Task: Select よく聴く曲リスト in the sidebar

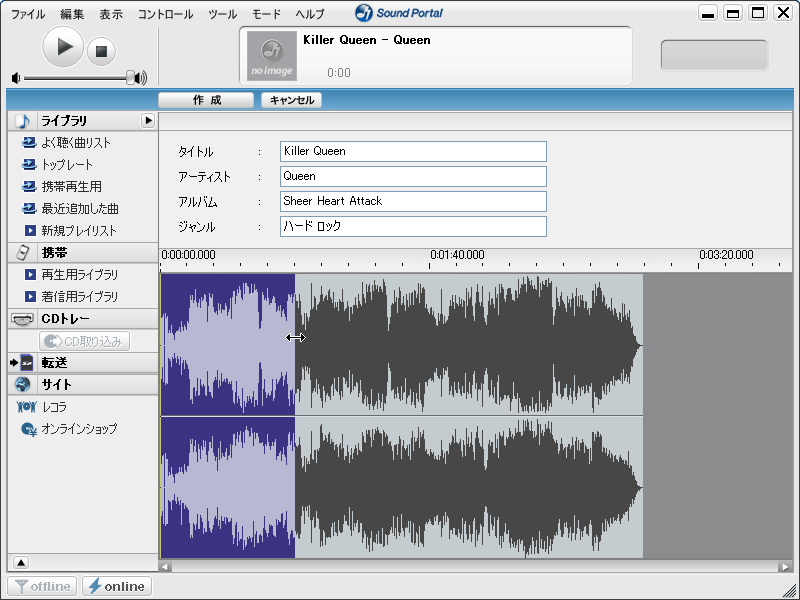Action: point(76,143)
